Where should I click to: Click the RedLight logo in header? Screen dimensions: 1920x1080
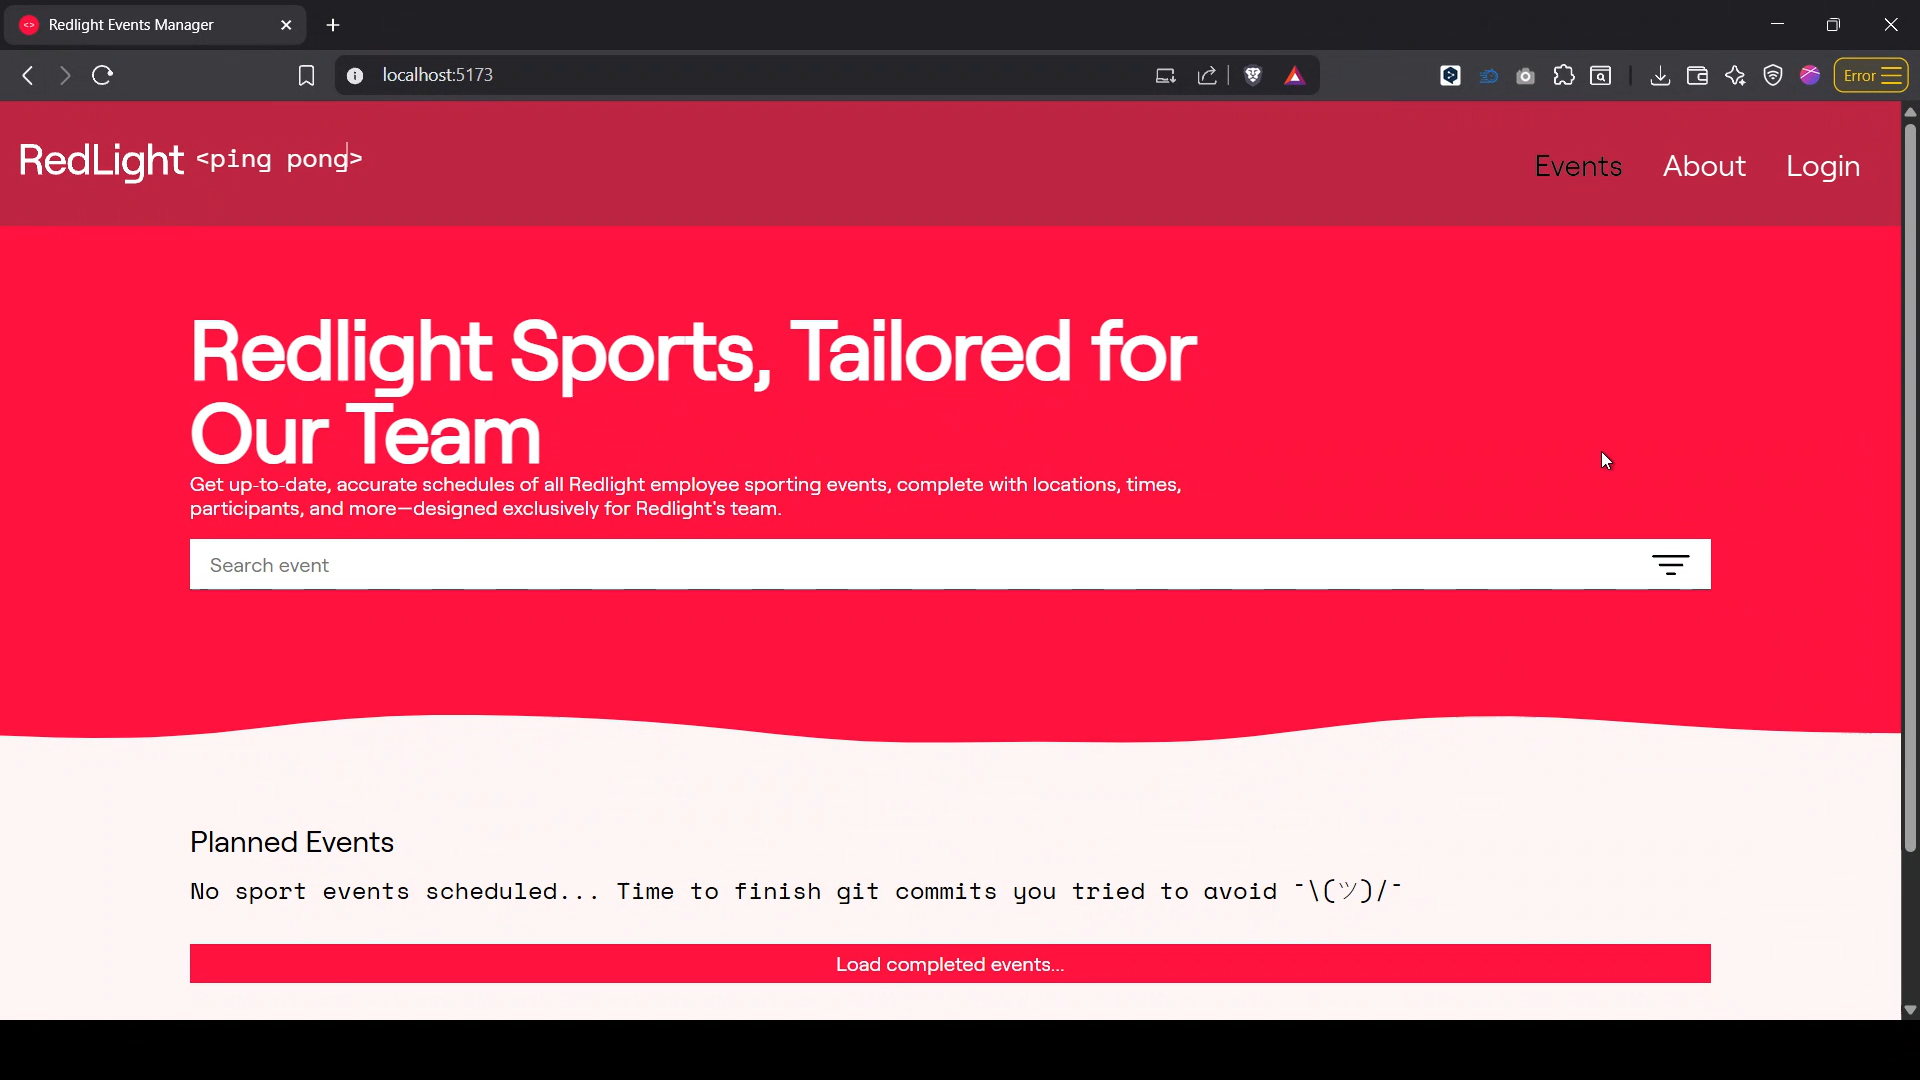(x=101, y=160)
